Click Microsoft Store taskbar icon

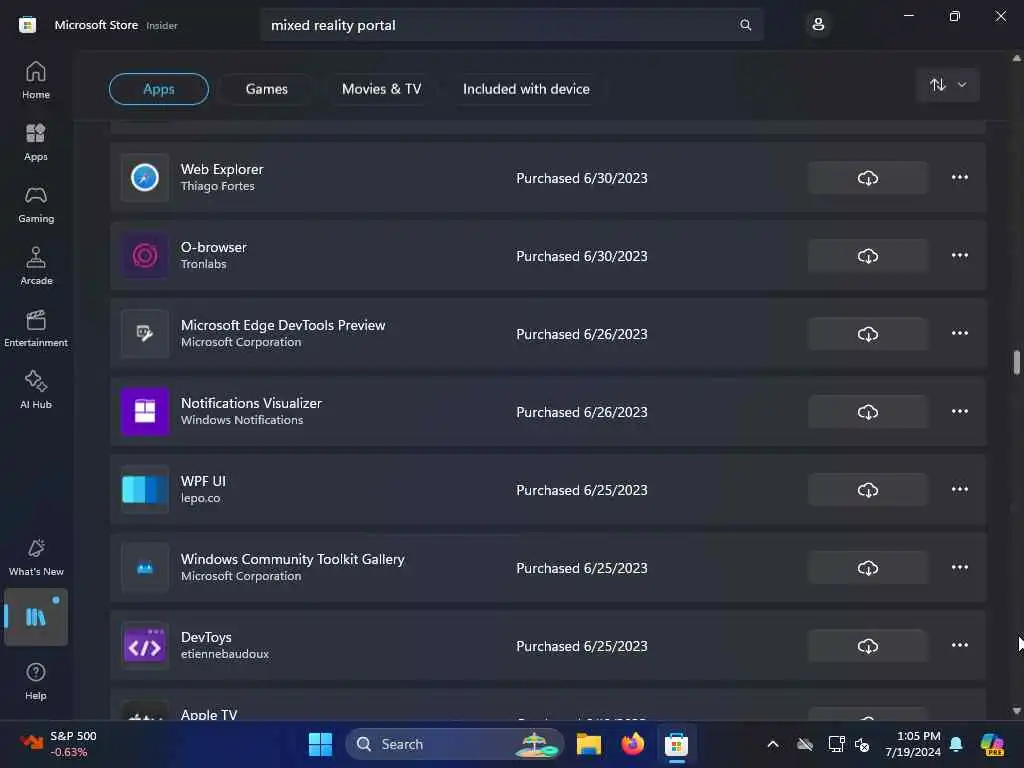pyautogui.click(x=677, y=744)
